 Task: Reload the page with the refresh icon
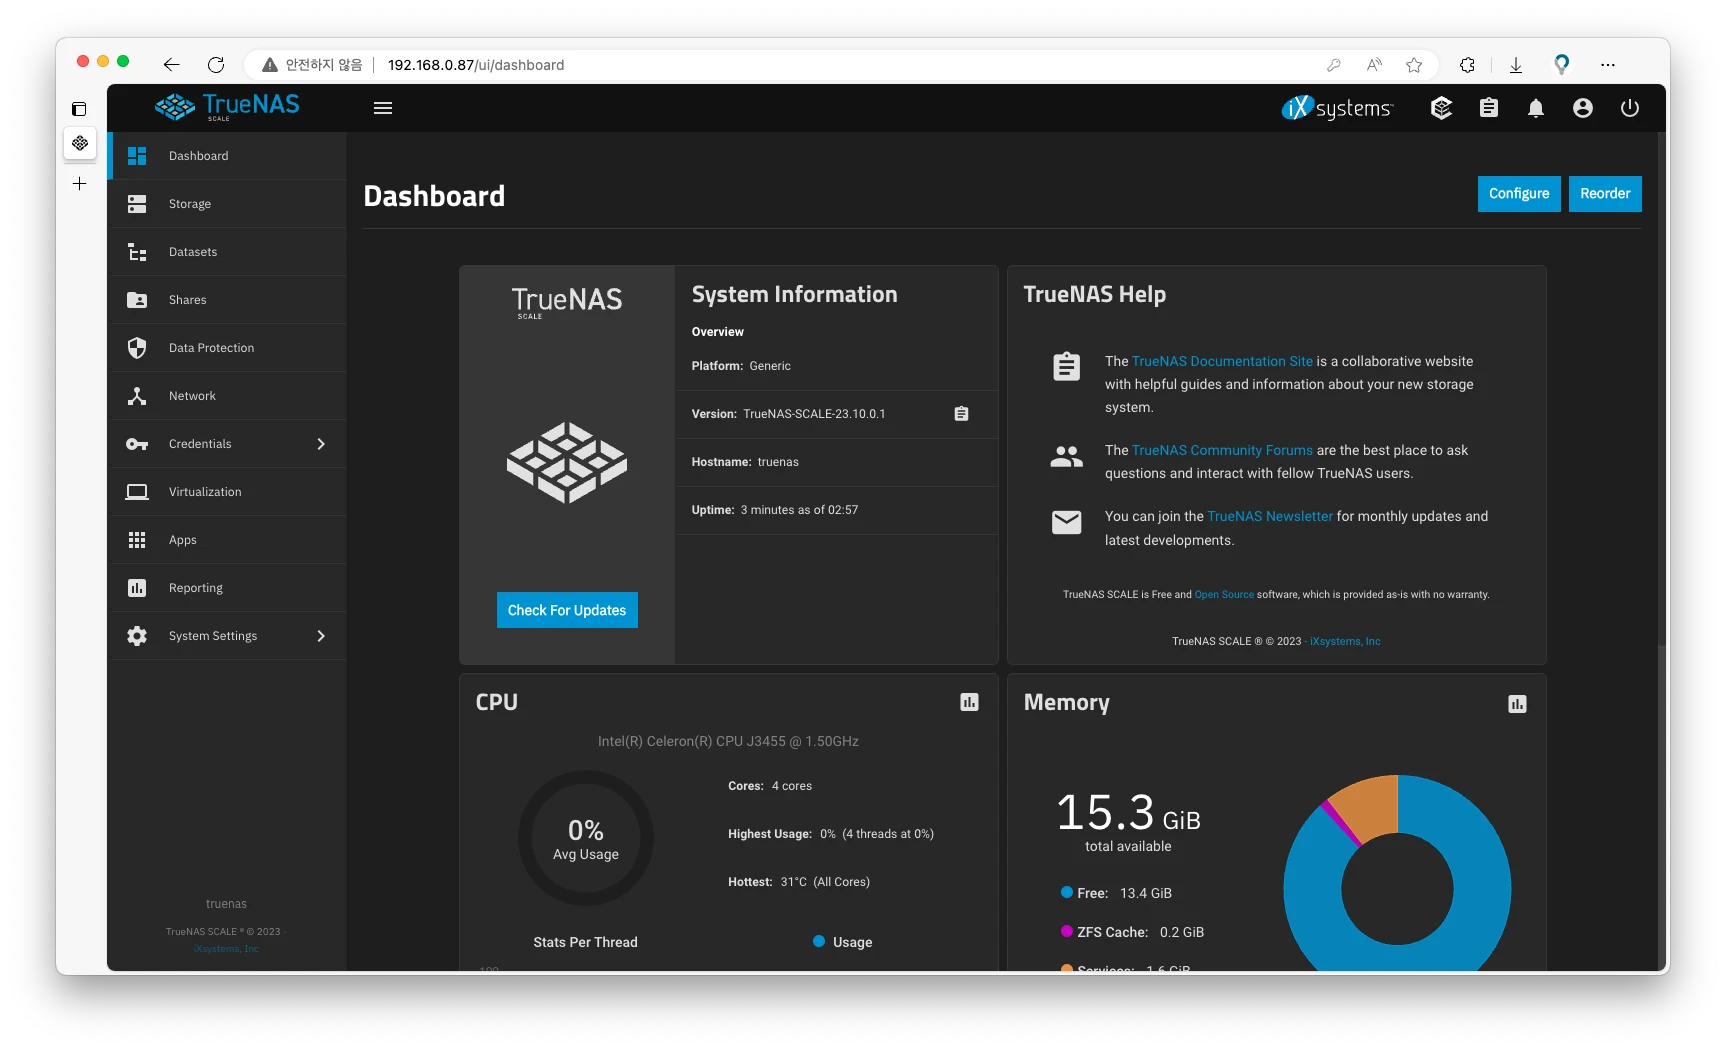(x=216, y=65)
